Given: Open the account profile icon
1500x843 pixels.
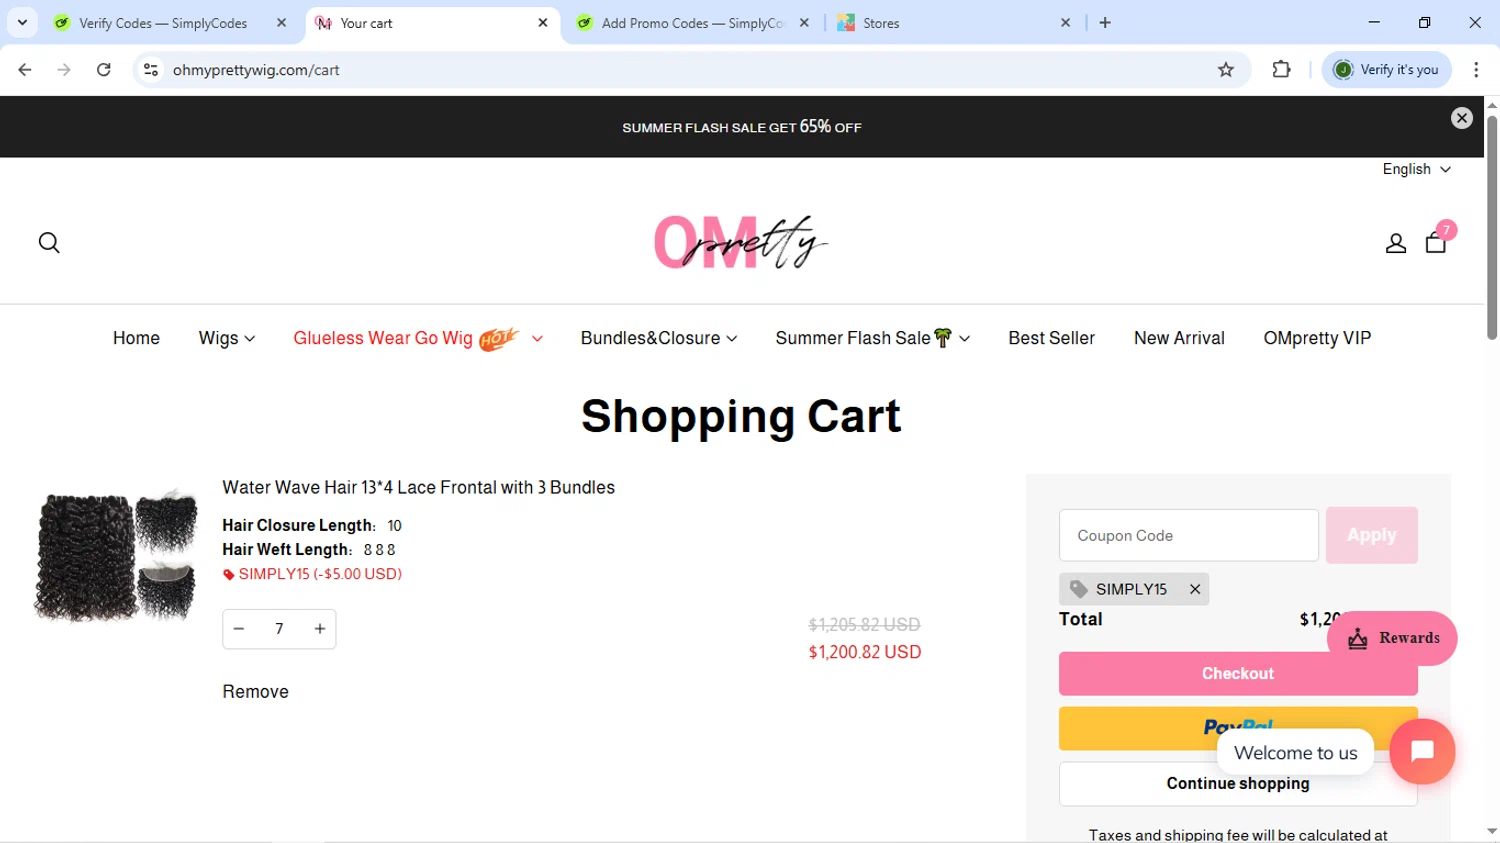Looking at the screenshot, I should [x=1396, y=243].
